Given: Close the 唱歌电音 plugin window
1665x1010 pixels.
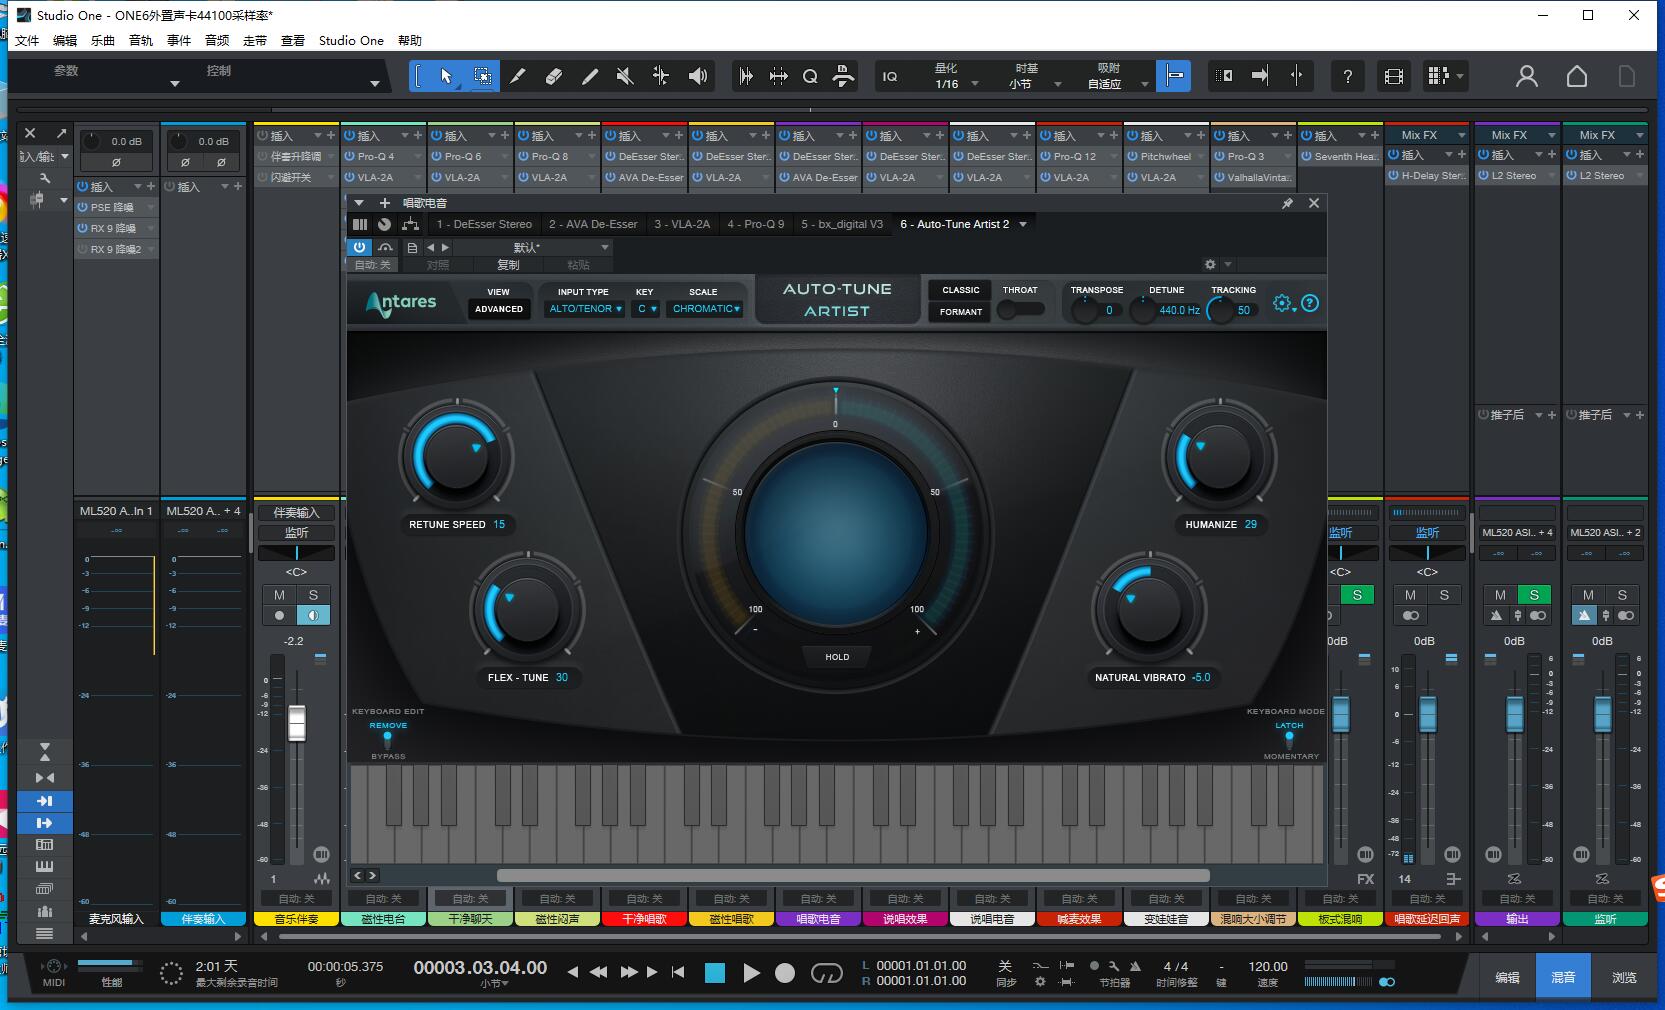Looking at the screenshot, I should (x=1314, y=203).
